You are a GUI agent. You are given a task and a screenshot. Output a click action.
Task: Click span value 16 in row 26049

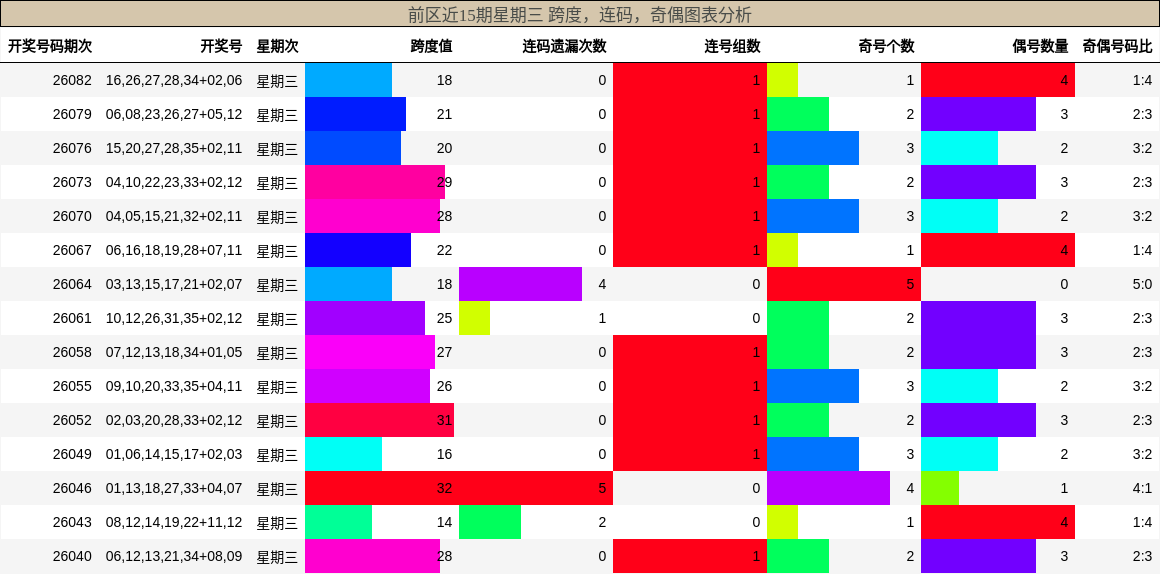[445, 454]
